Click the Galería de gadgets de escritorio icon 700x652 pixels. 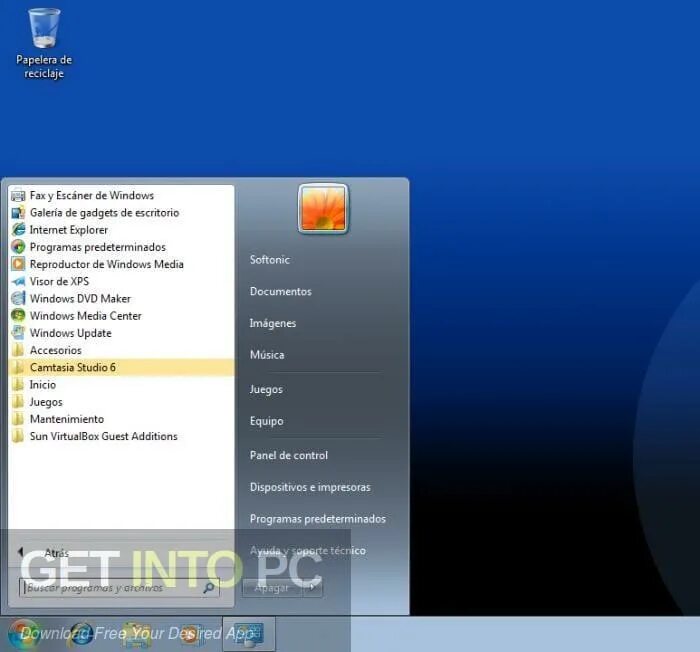point(18,213)
